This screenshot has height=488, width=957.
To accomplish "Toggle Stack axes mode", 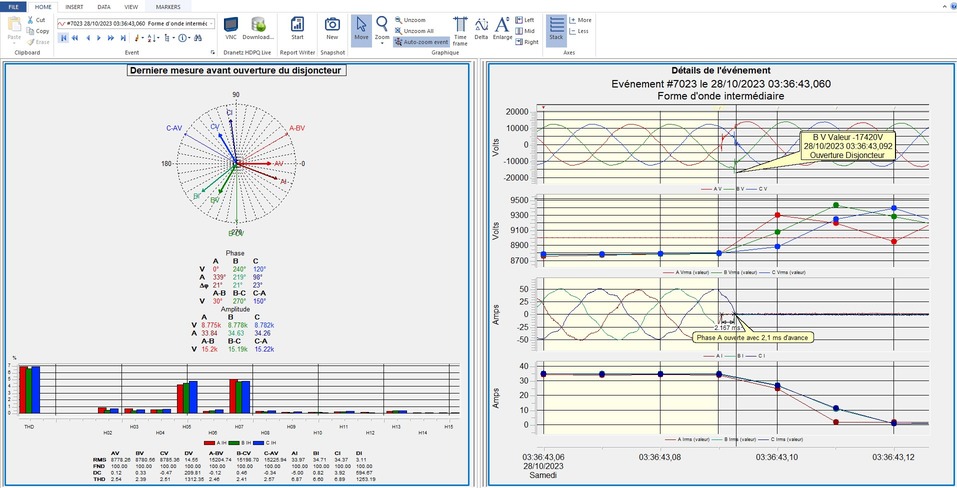I will click(x=556, y=28).
